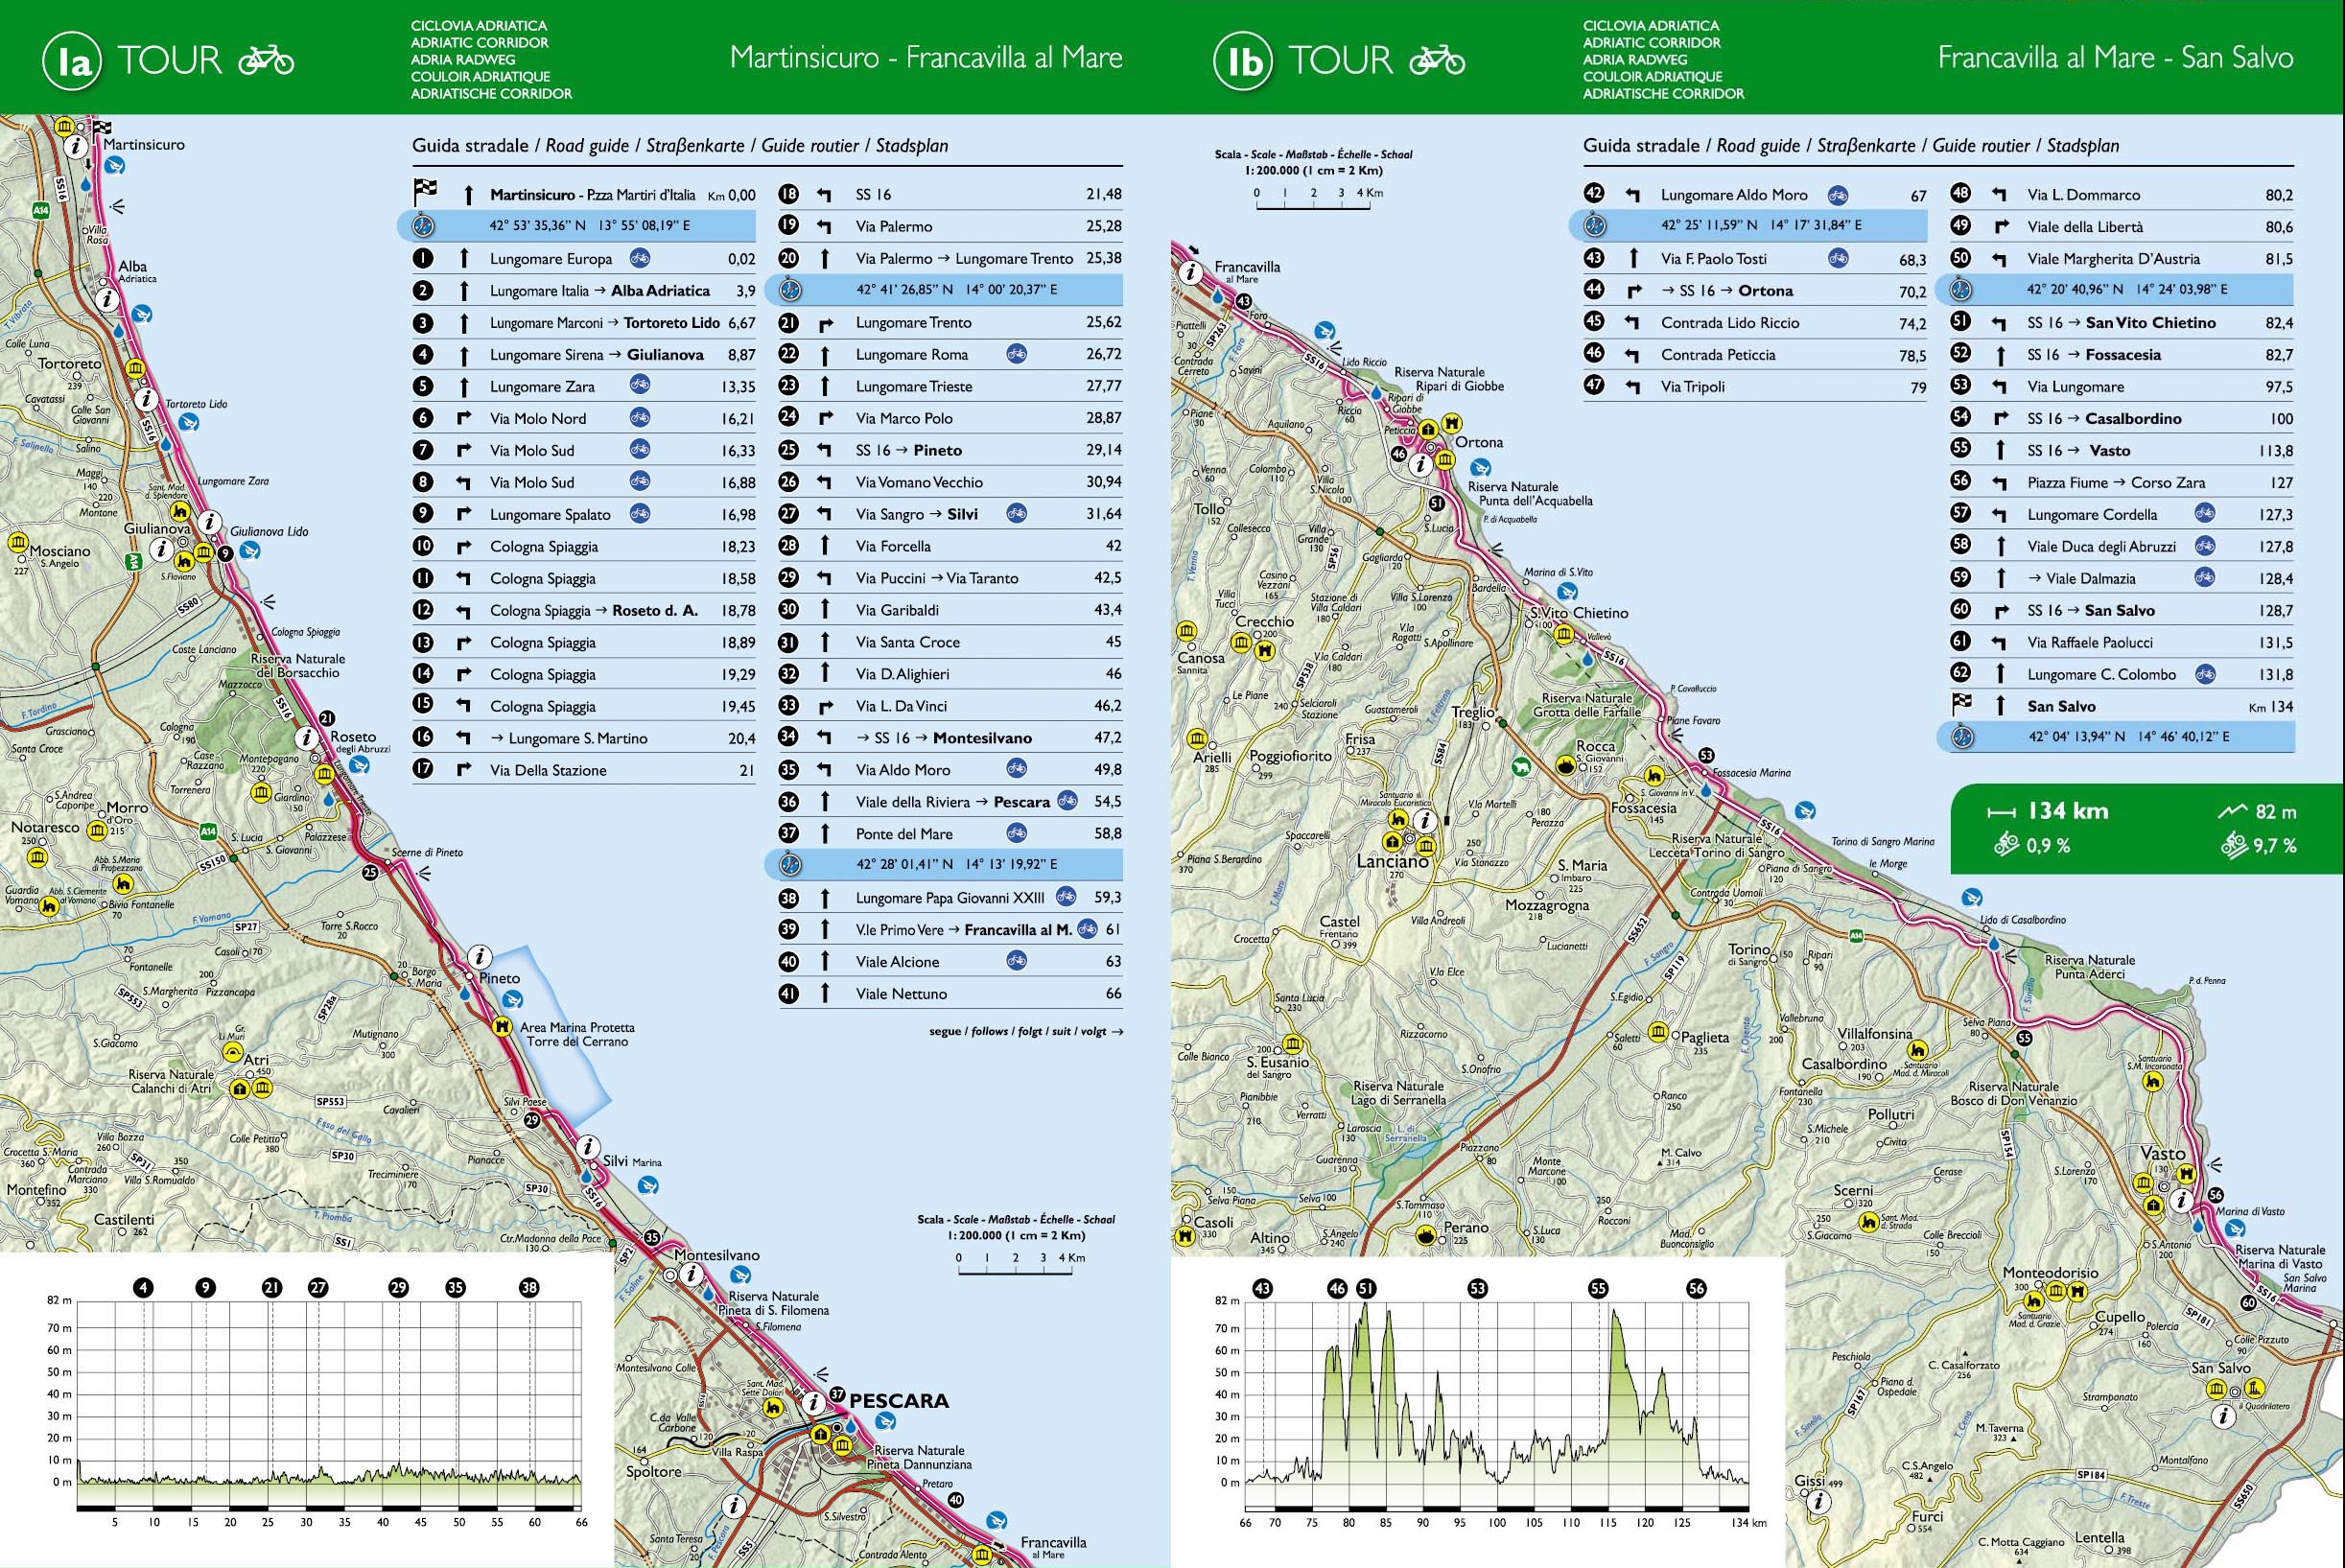Click the 'Piazza Fiume → Corso Zara' row text
This screenshot has width=2345, height=1568.
pyautogui.click(x=2116, y=482)
